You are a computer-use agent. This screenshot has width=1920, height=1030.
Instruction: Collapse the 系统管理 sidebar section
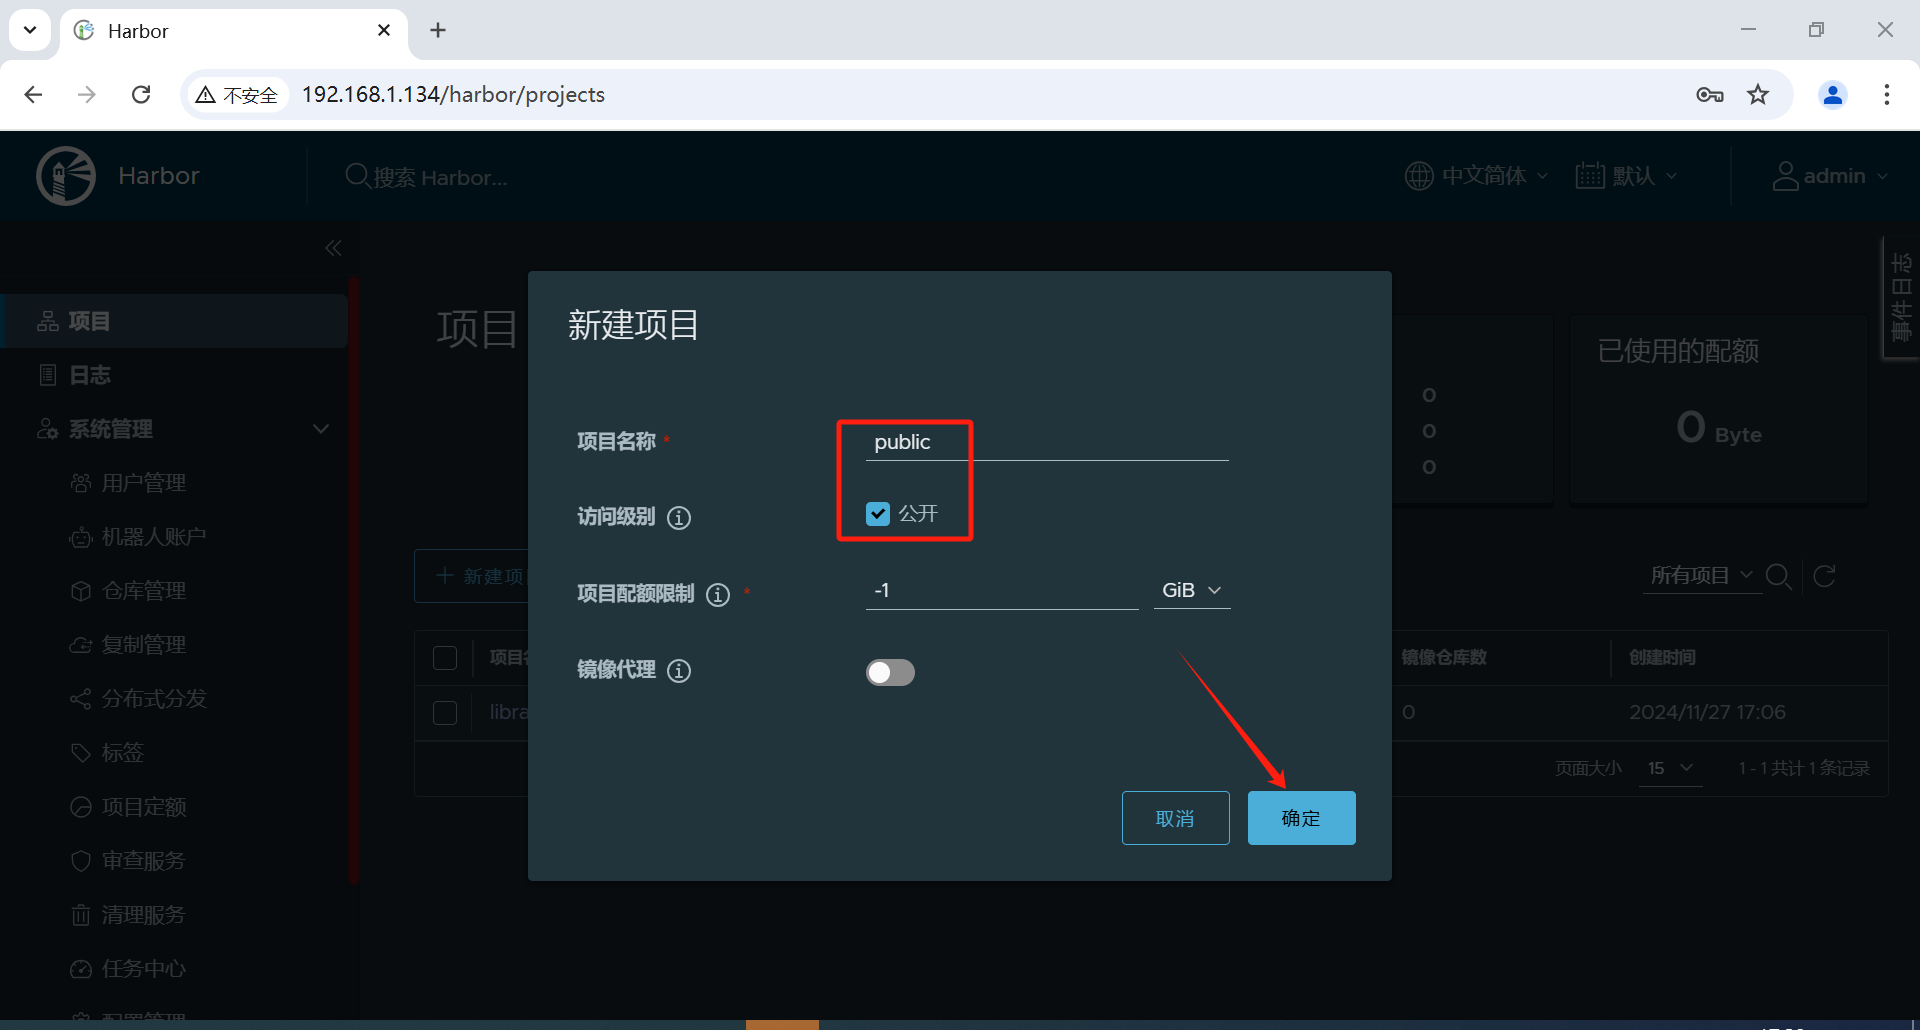pos(321,429)
